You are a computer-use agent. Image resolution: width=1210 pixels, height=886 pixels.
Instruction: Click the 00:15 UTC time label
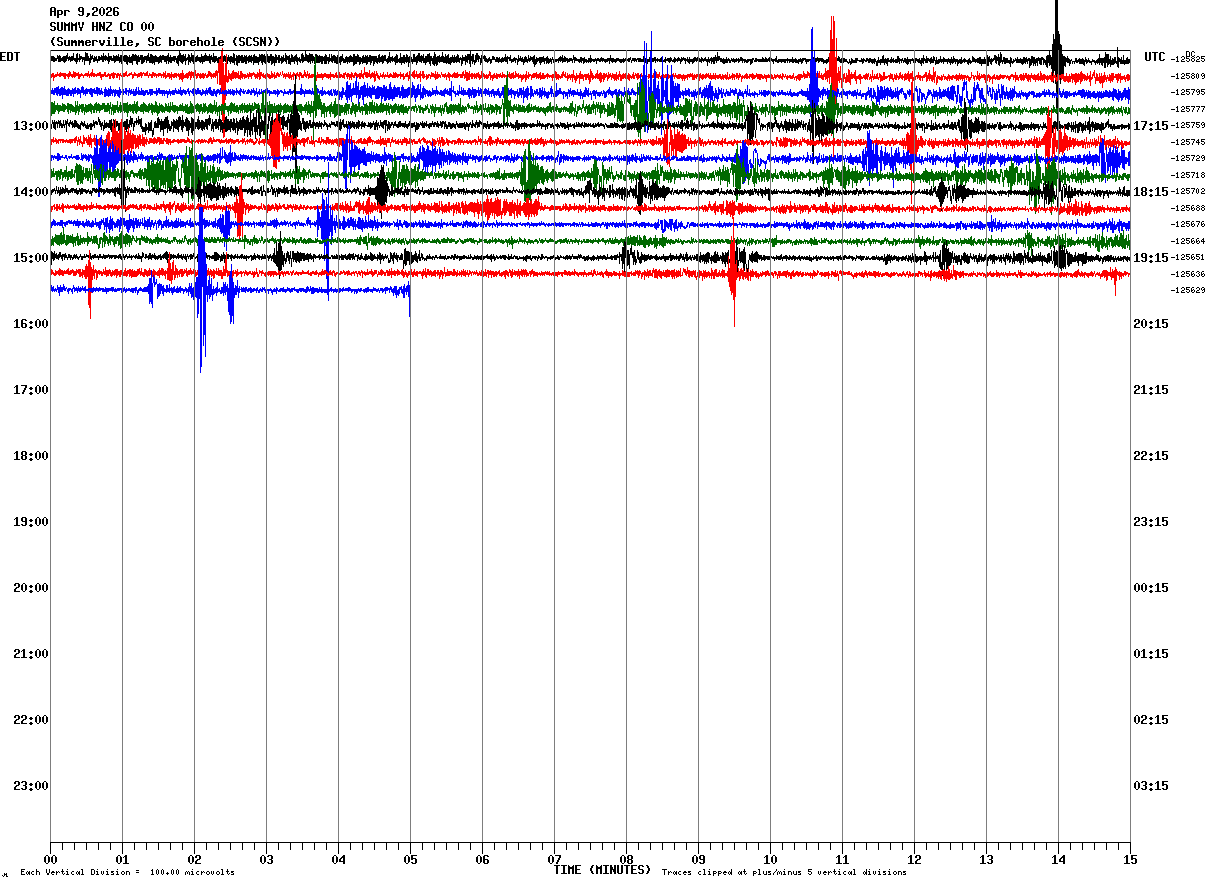1151,588
